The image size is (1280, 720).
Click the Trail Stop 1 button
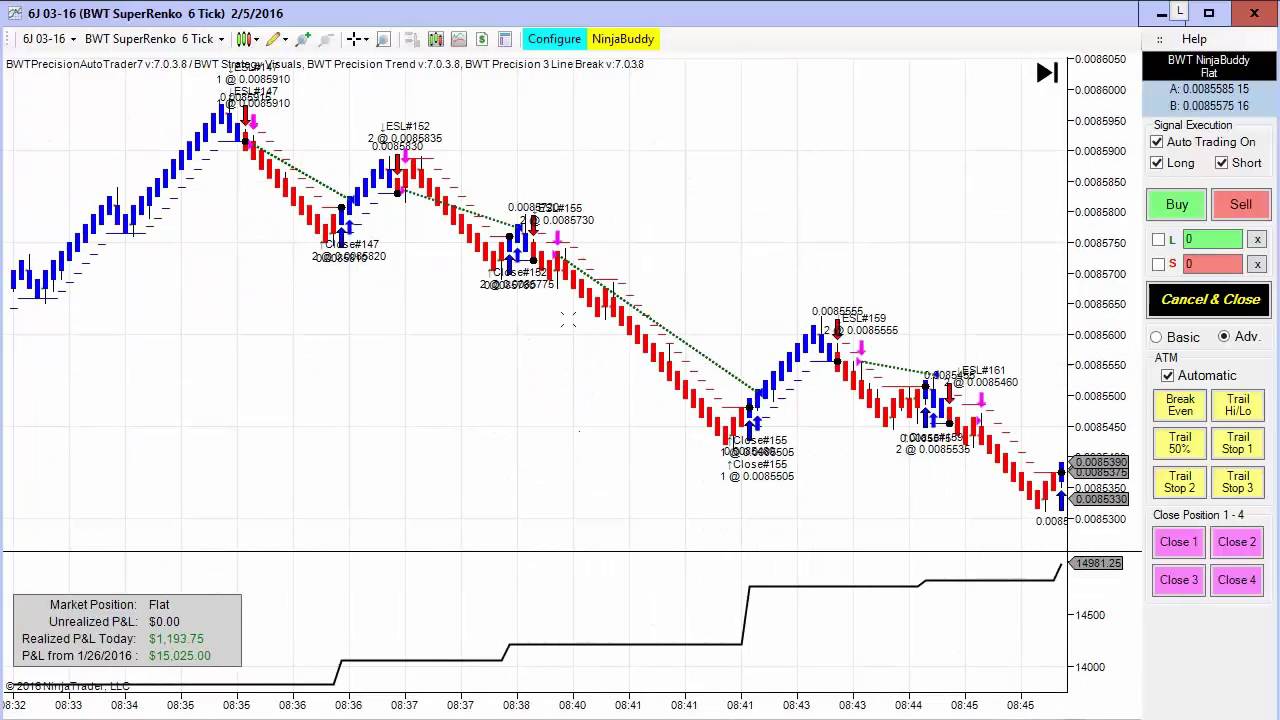[1238, 443]
